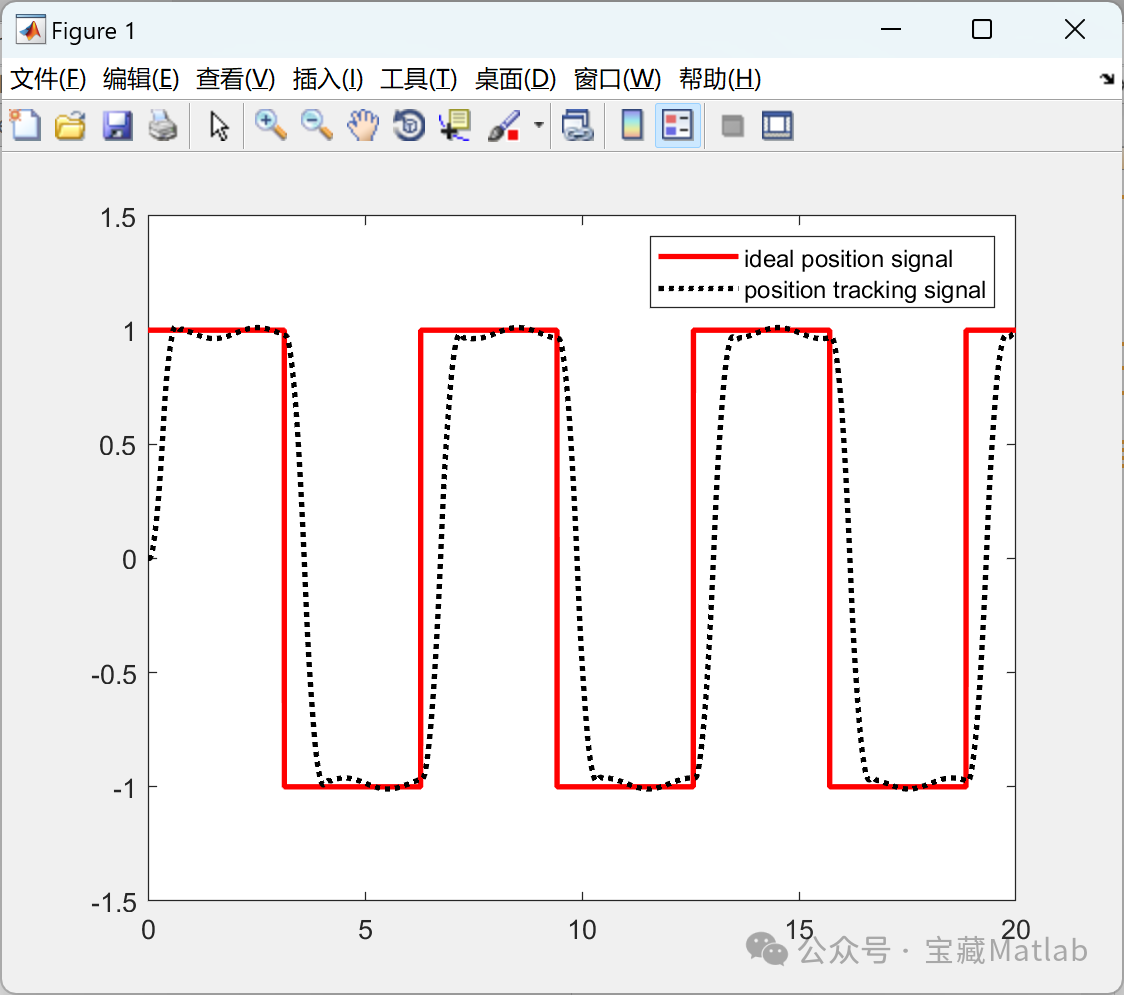Select the Edit Plot arrow tool
The height and width of the screenshot is (995, 1124).
pos(219,125)
